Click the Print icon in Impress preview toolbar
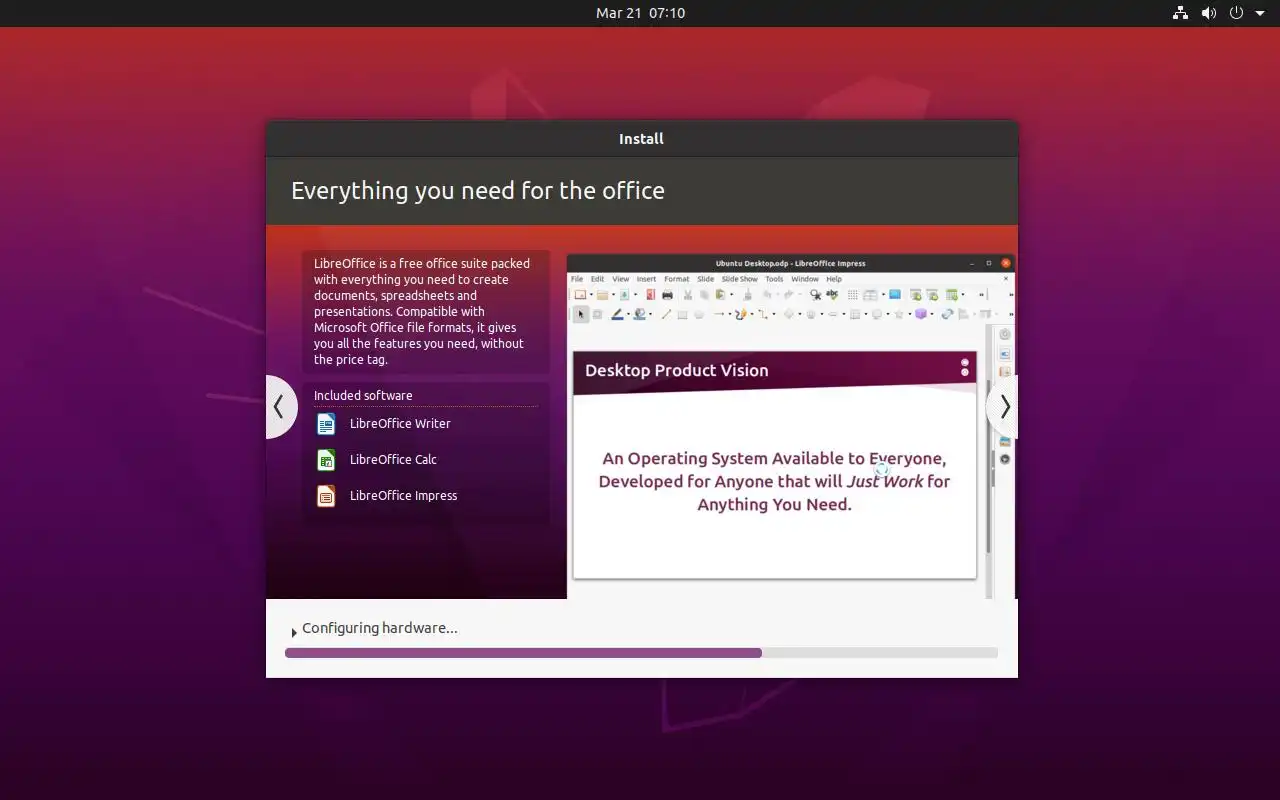The width and height of the screenshot is (1280, 800). click(x=667, y=295)
